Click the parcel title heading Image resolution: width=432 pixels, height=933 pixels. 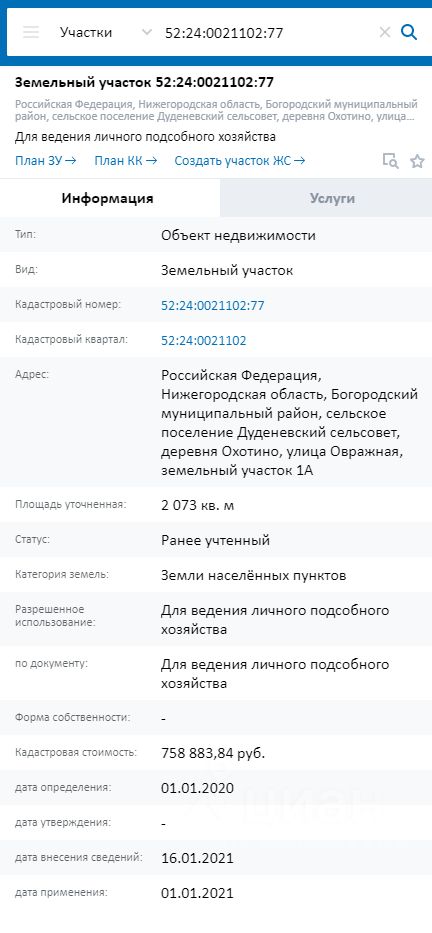(145, 82)
